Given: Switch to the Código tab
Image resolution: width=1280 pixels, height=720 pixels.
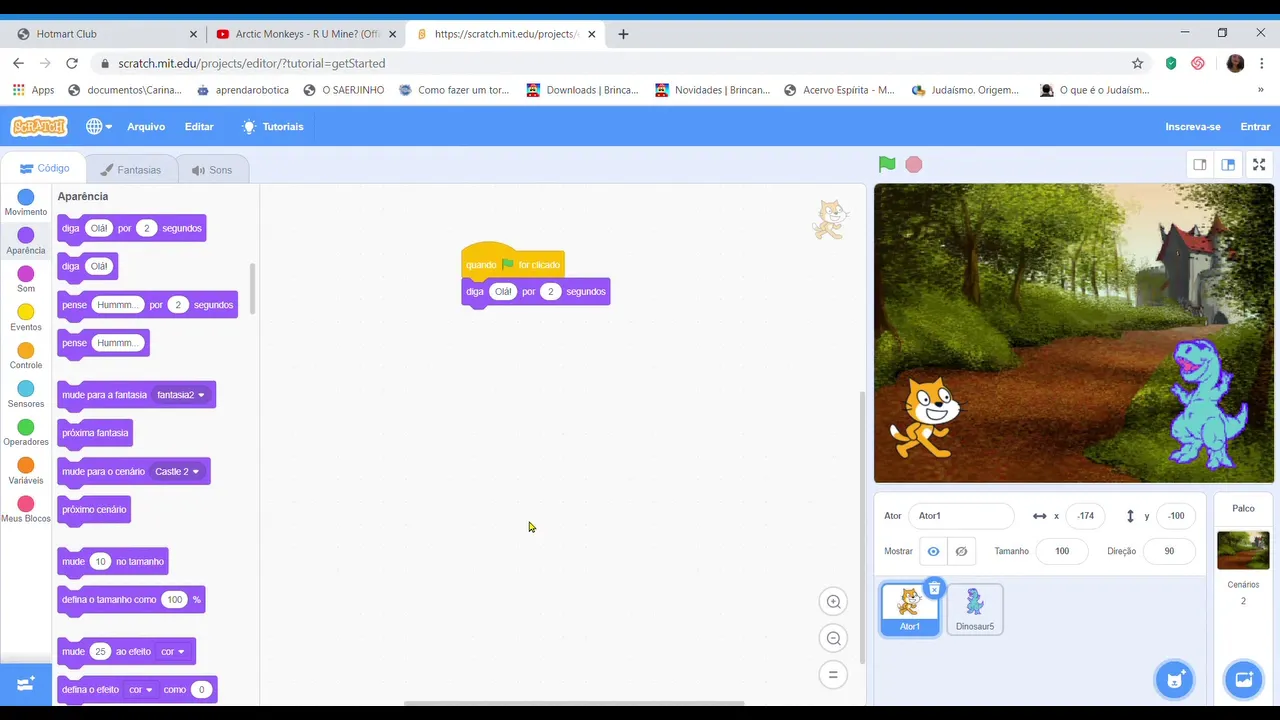Looking at the screenshot, I should 44,169.
